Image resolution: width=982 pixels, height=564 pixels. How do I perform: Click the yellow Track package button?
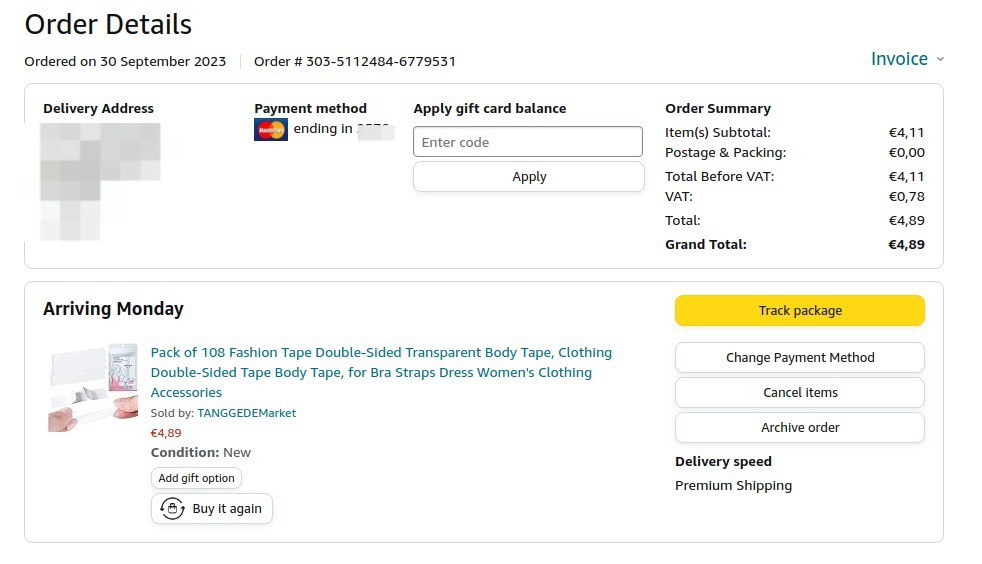tap(799, 311)
